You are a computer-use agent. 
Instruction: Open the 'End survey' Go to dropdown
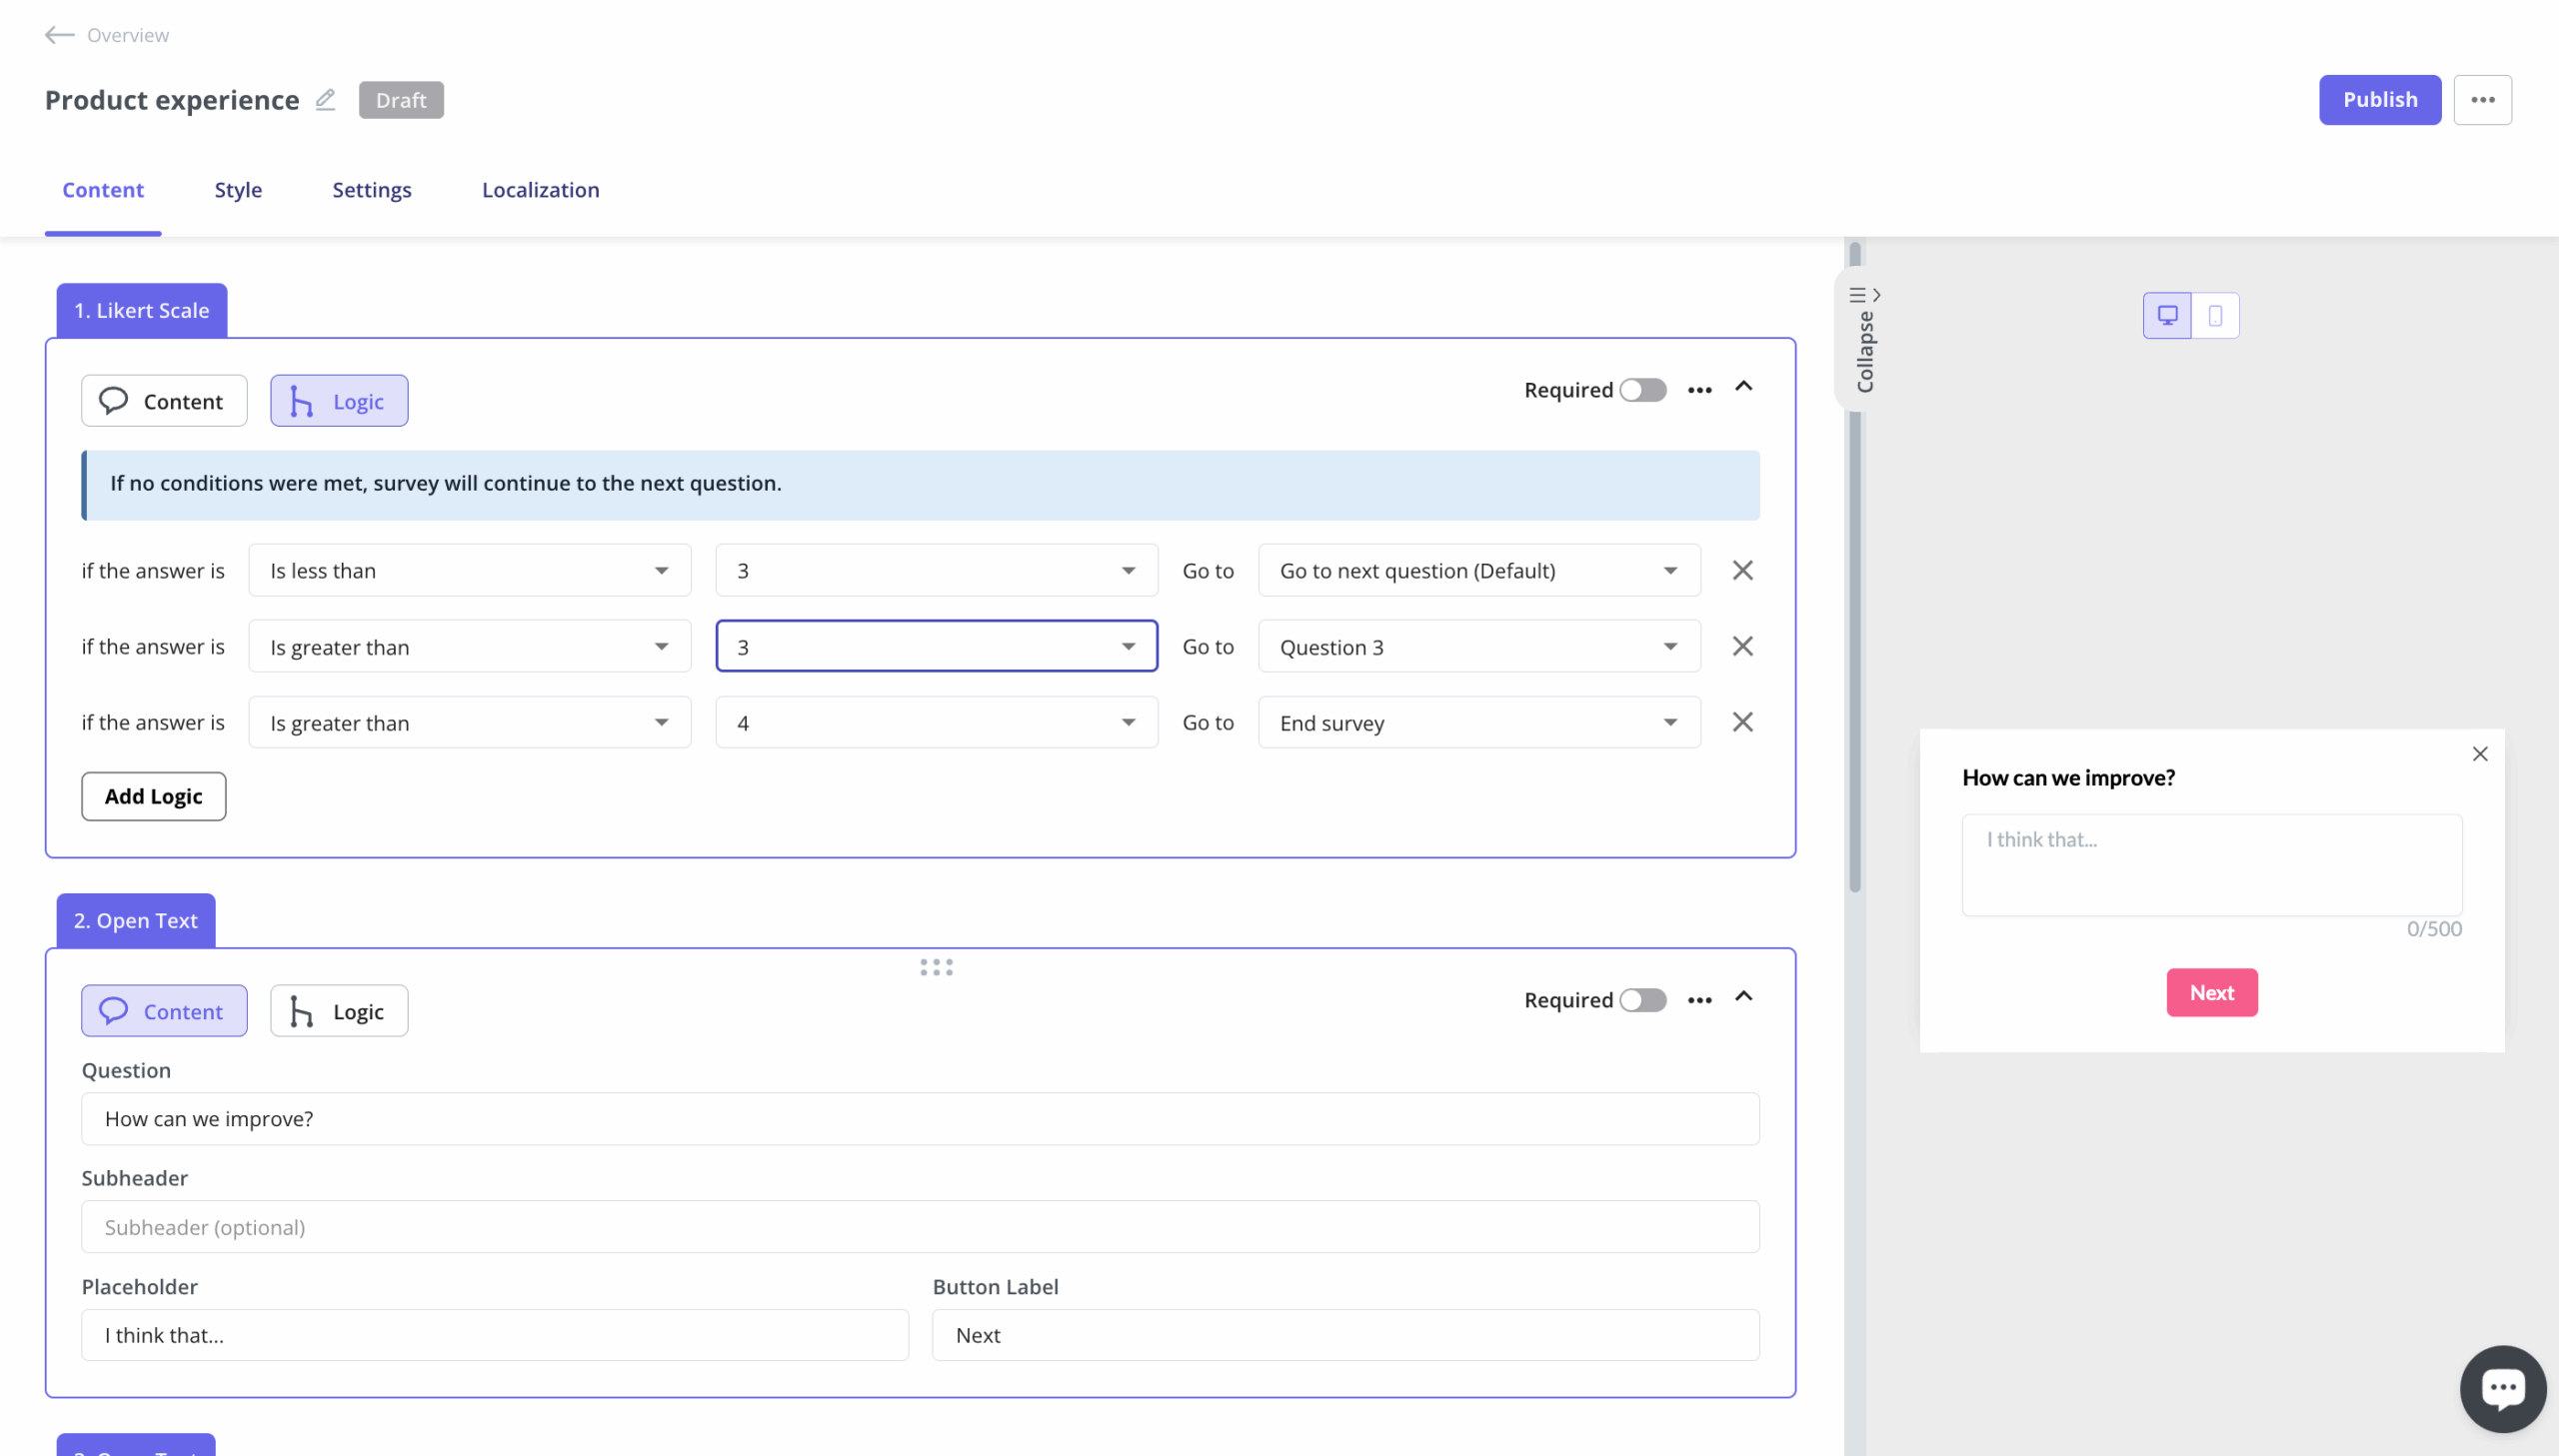click(x=1477, y=722)
